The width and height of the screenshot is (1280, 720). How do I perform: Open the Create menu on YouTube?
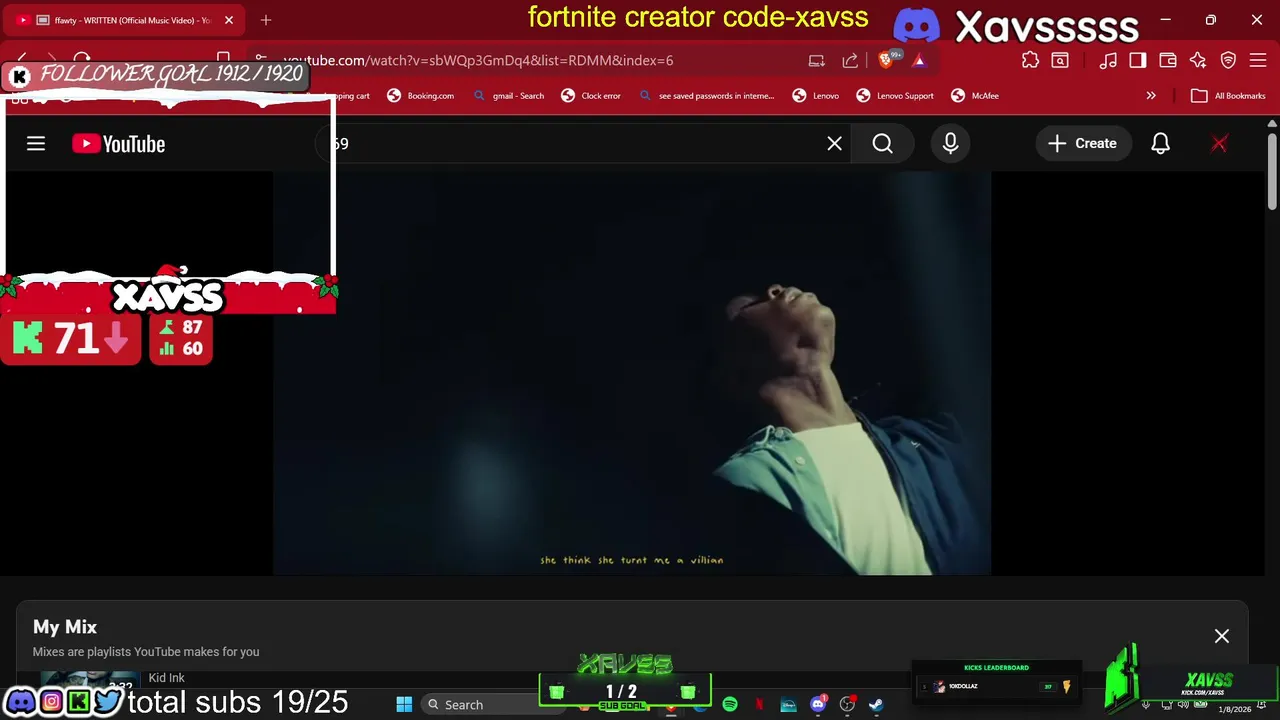(x=1083, y=144)
